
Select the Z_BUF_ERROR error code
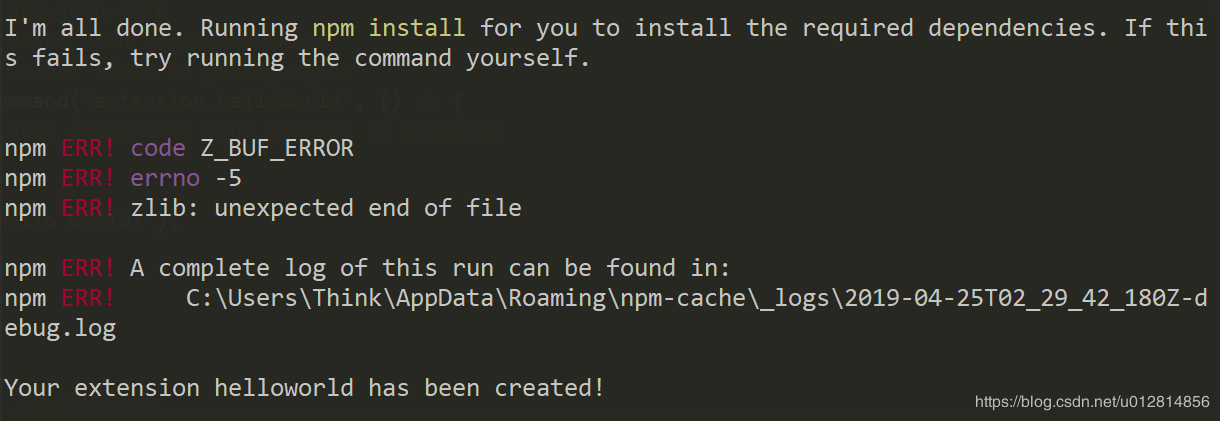pyautogui.click(x=275, y=148)
